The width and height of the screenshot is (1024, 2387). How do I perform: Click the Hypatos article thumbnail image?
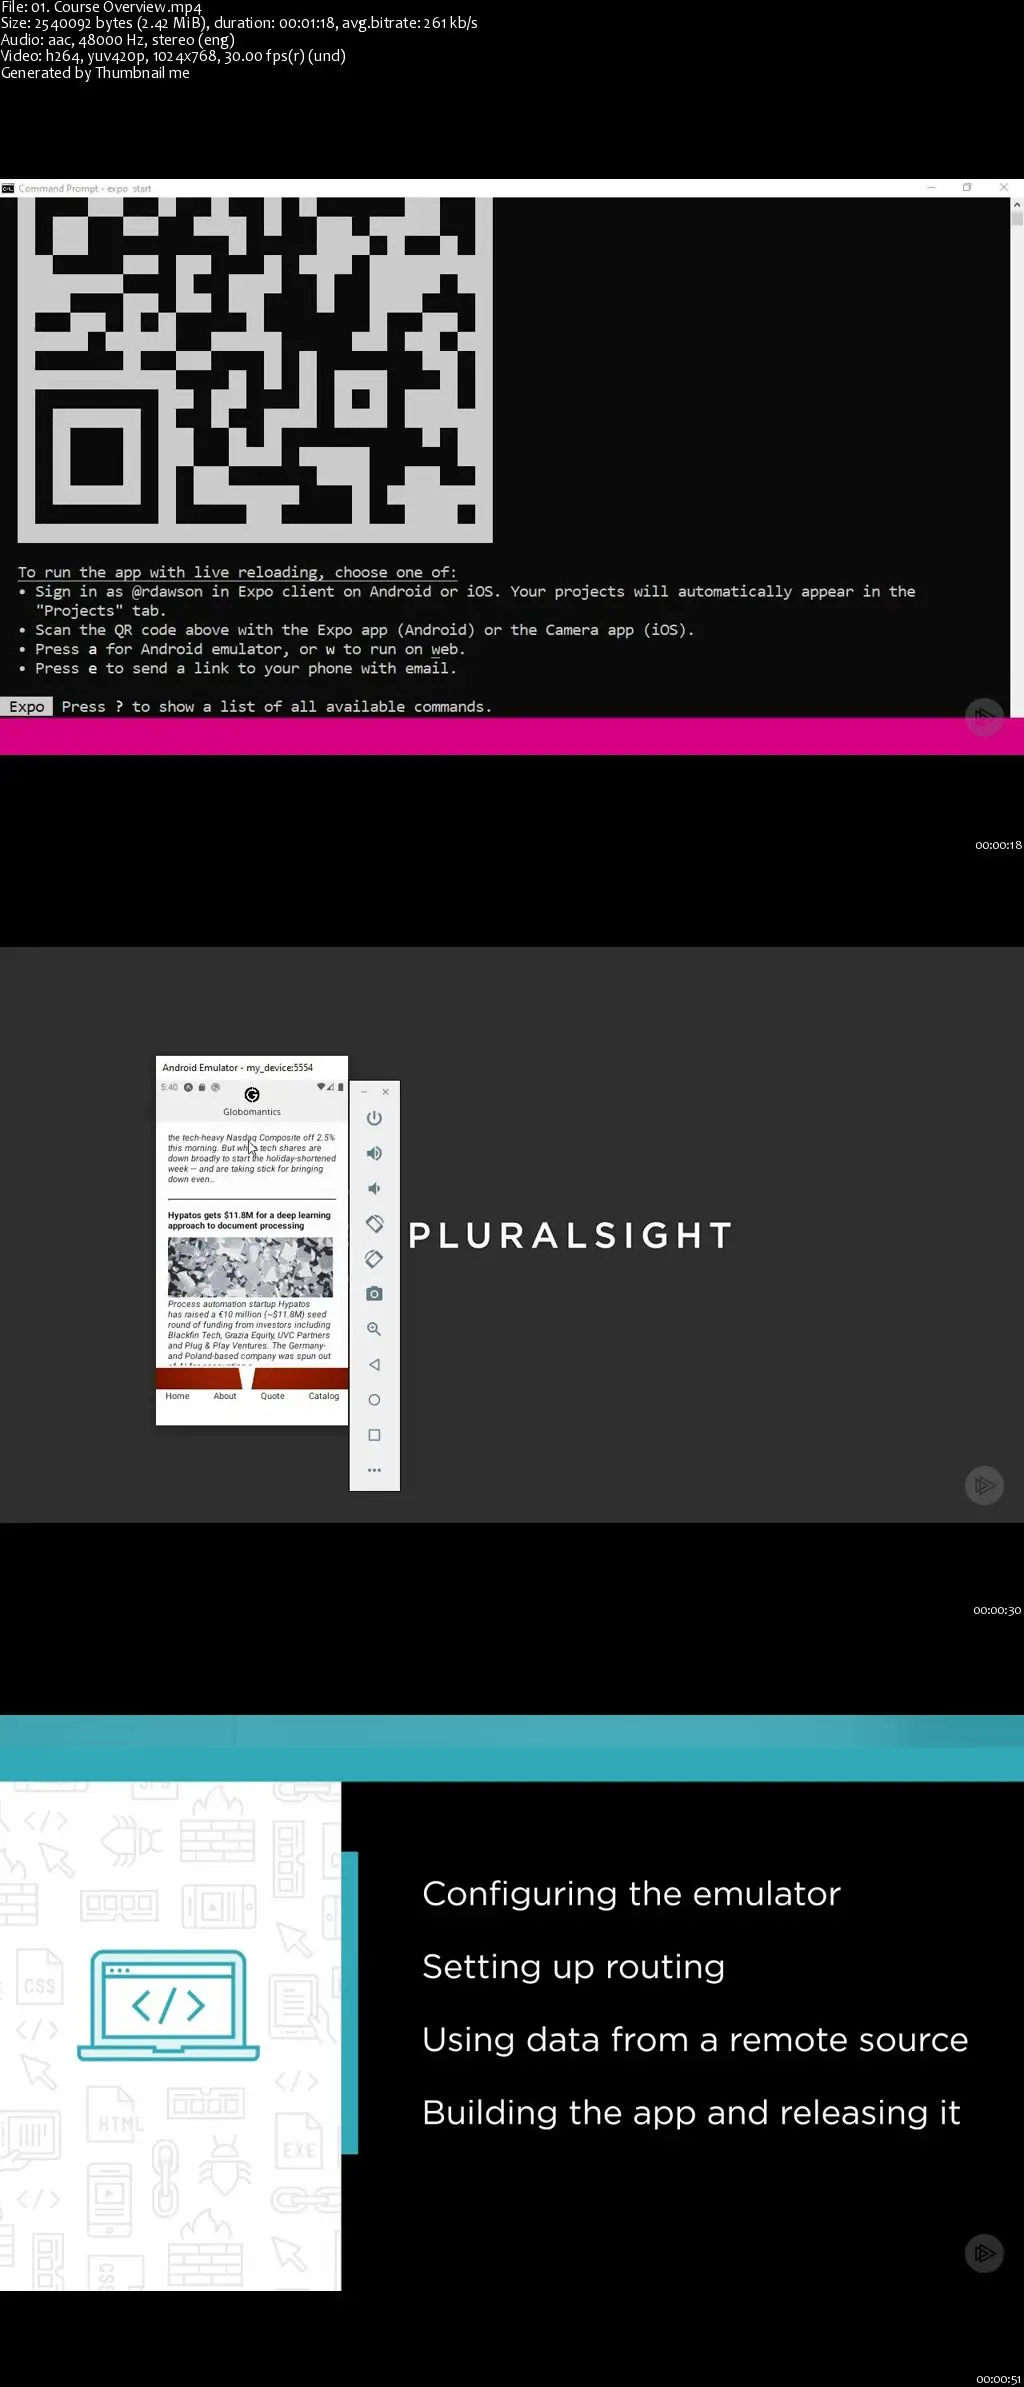pyautogui.click(x=250, y=1267)
